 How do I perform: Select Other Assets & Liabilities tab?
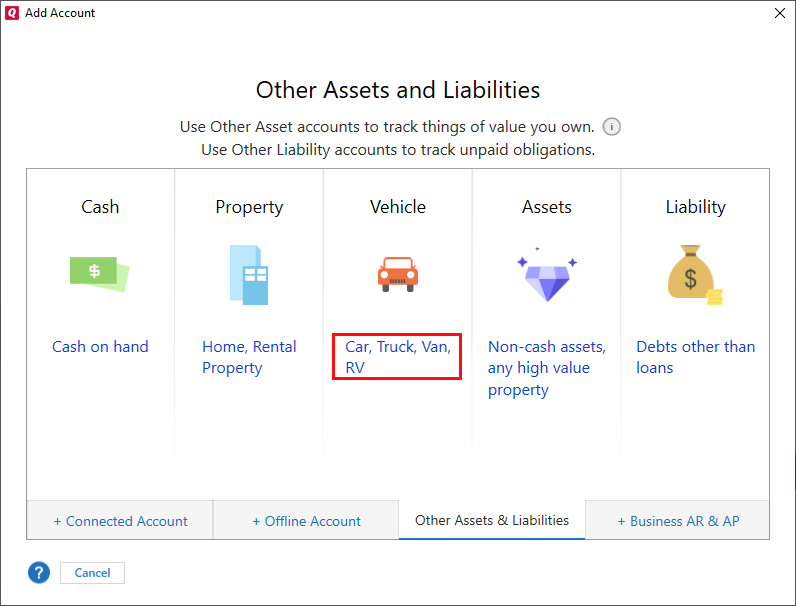pyautogui.click(x=492, y=520)
